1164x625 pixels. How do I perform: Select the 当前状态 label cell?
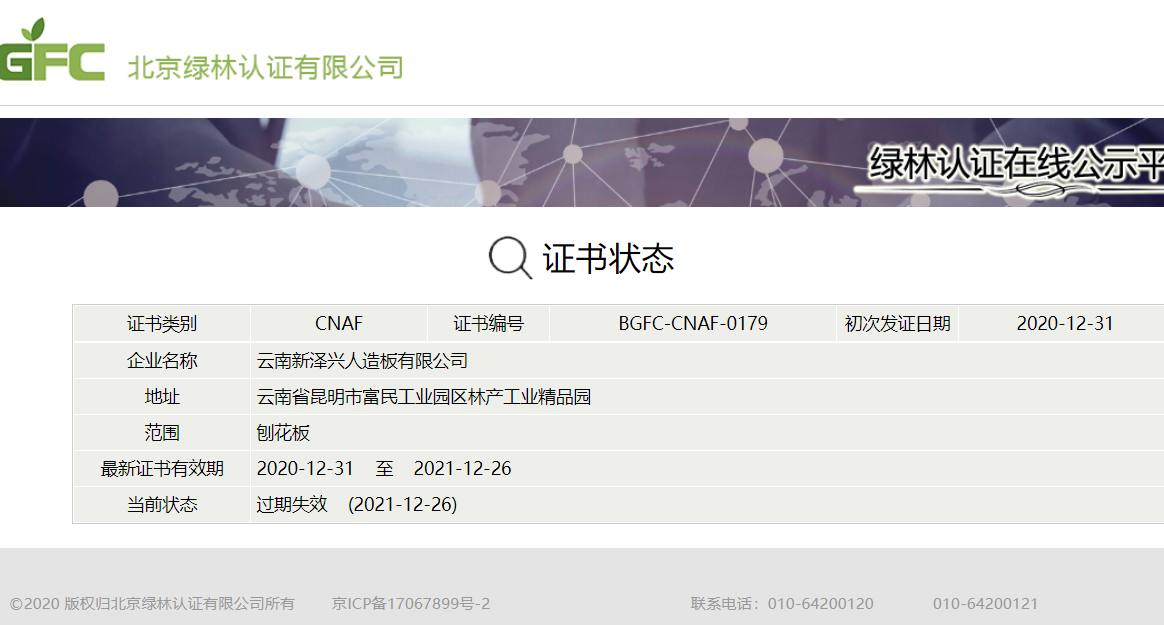(x=162, y=505)
